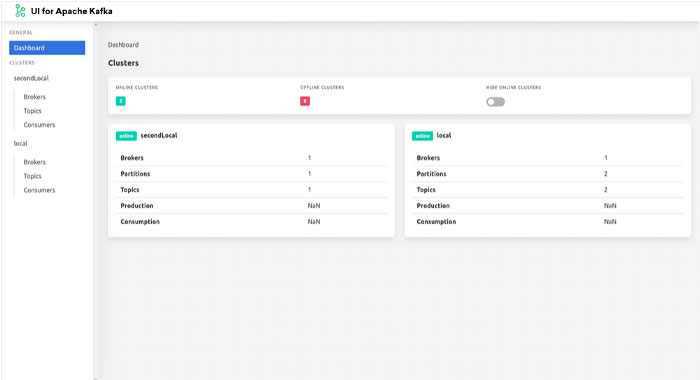Click Consumption NaN value in local card
This screenshot has width=700, height=380.
click(x=610, y=222)
